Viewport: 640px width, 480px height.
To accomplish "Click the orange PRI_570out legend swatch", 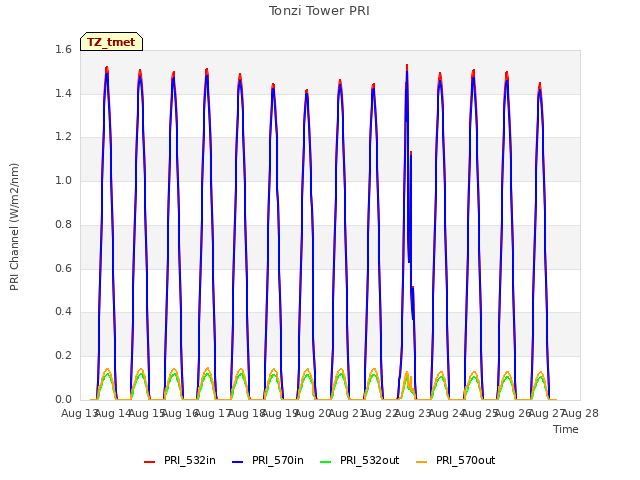I will pos(422,462).
